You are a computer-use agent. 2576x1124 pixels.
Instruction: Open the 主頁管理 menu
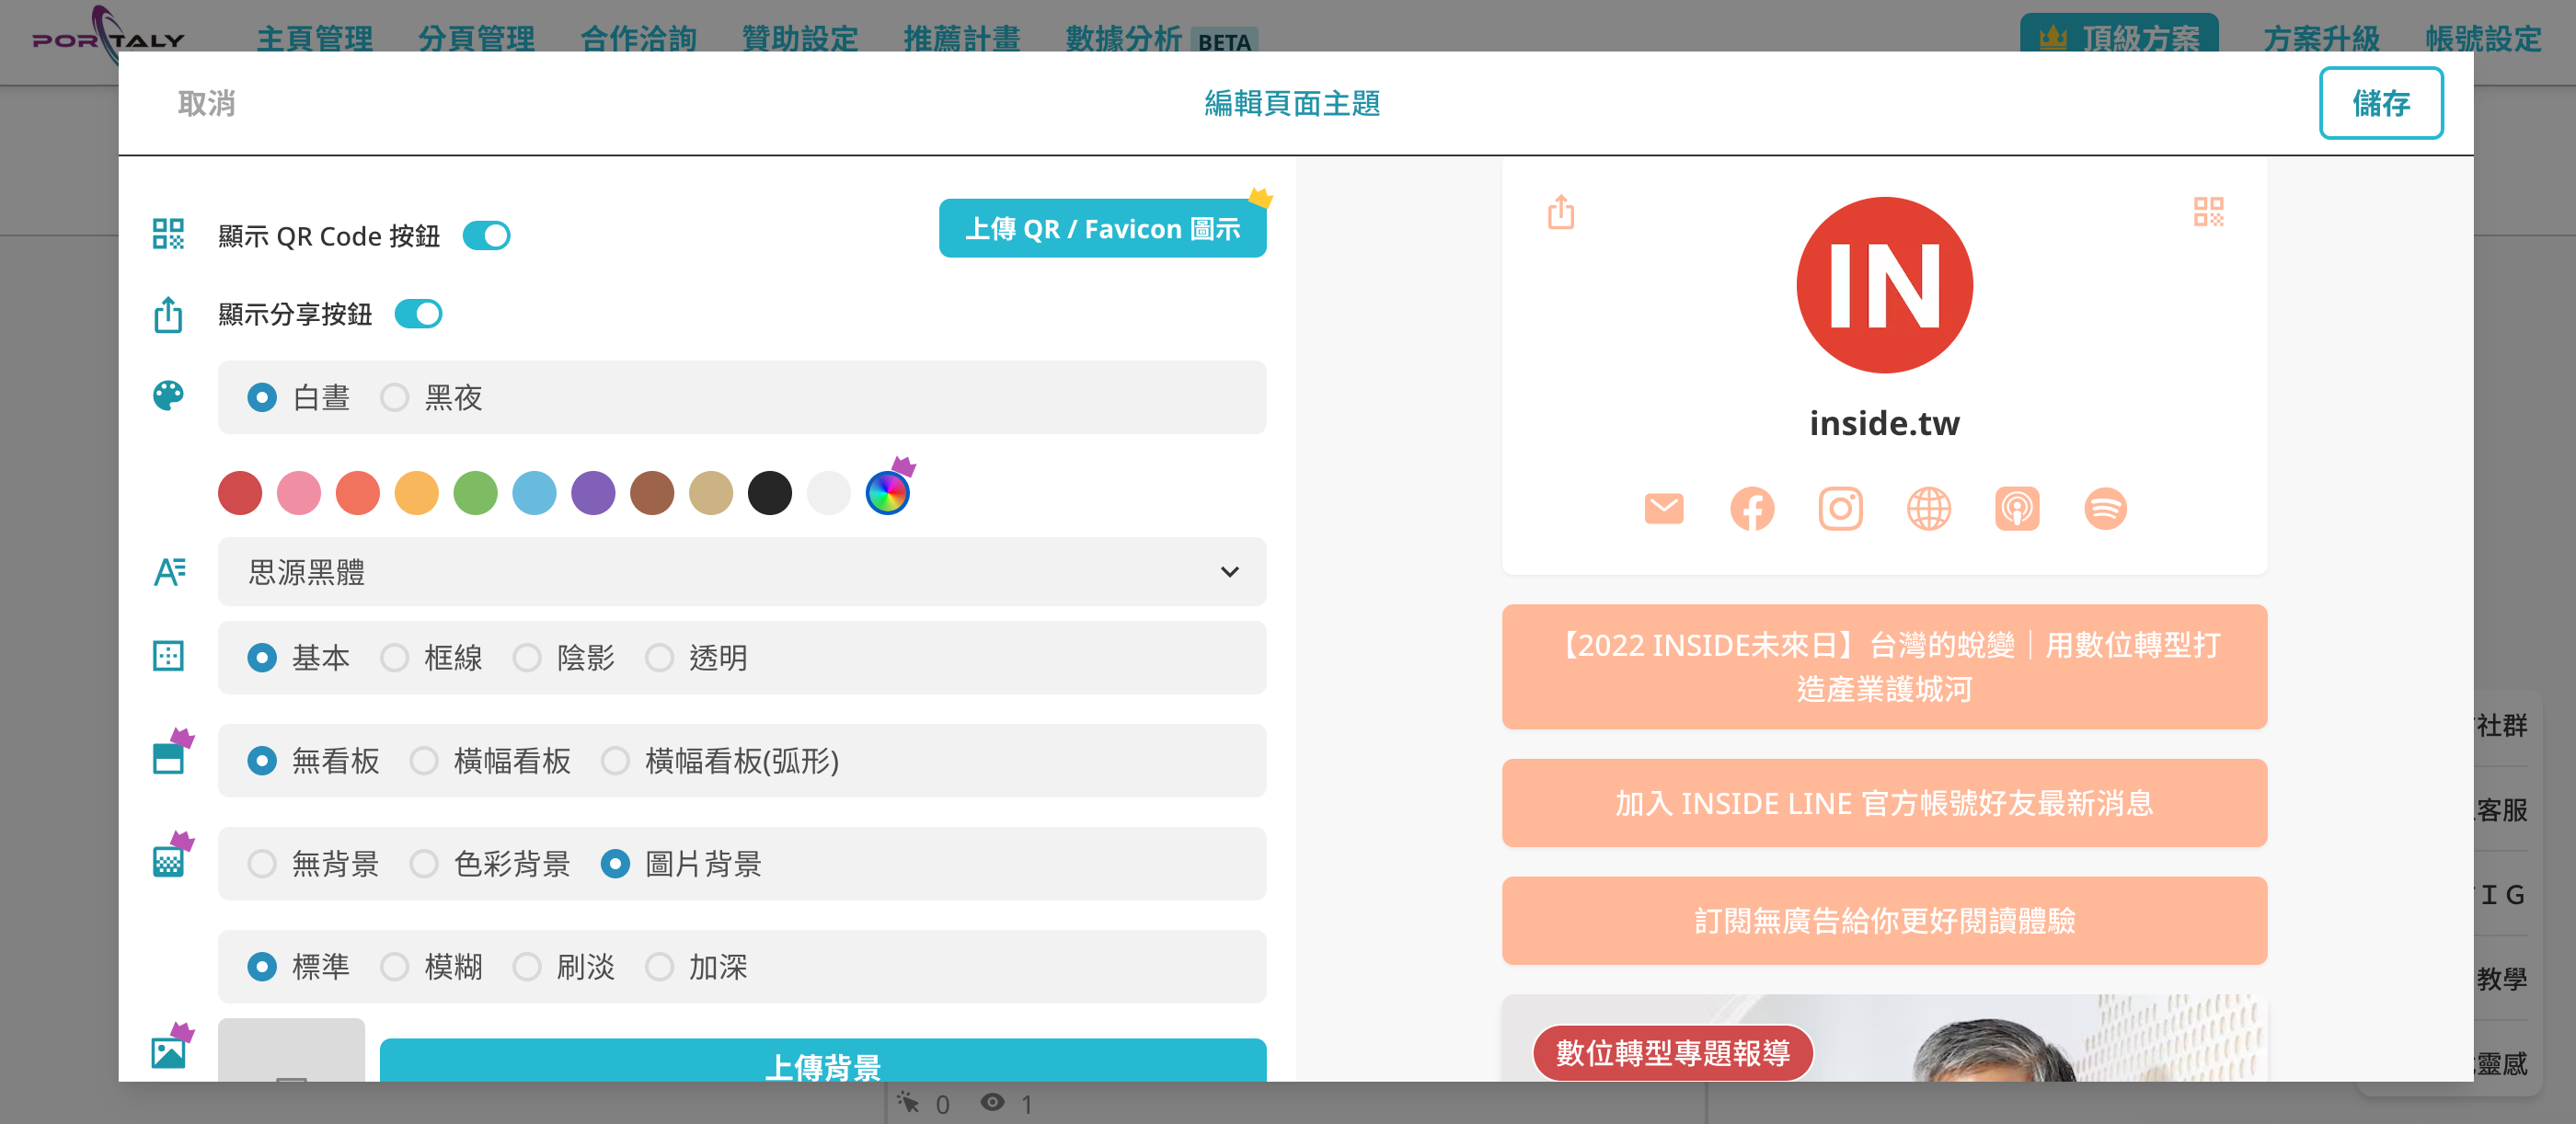(x=314, y=39)
